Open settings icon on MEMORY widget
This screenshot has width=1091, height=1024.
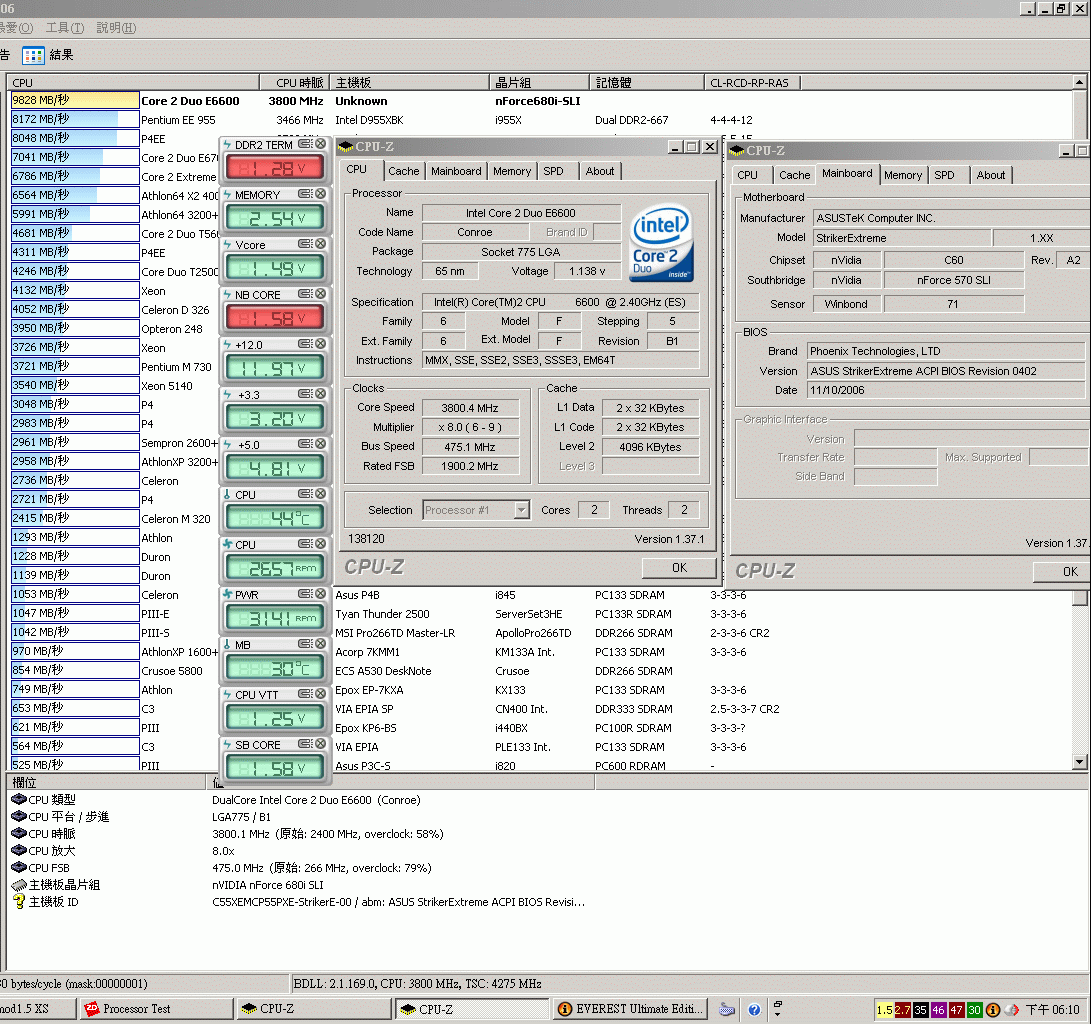(x=305, y=194)
